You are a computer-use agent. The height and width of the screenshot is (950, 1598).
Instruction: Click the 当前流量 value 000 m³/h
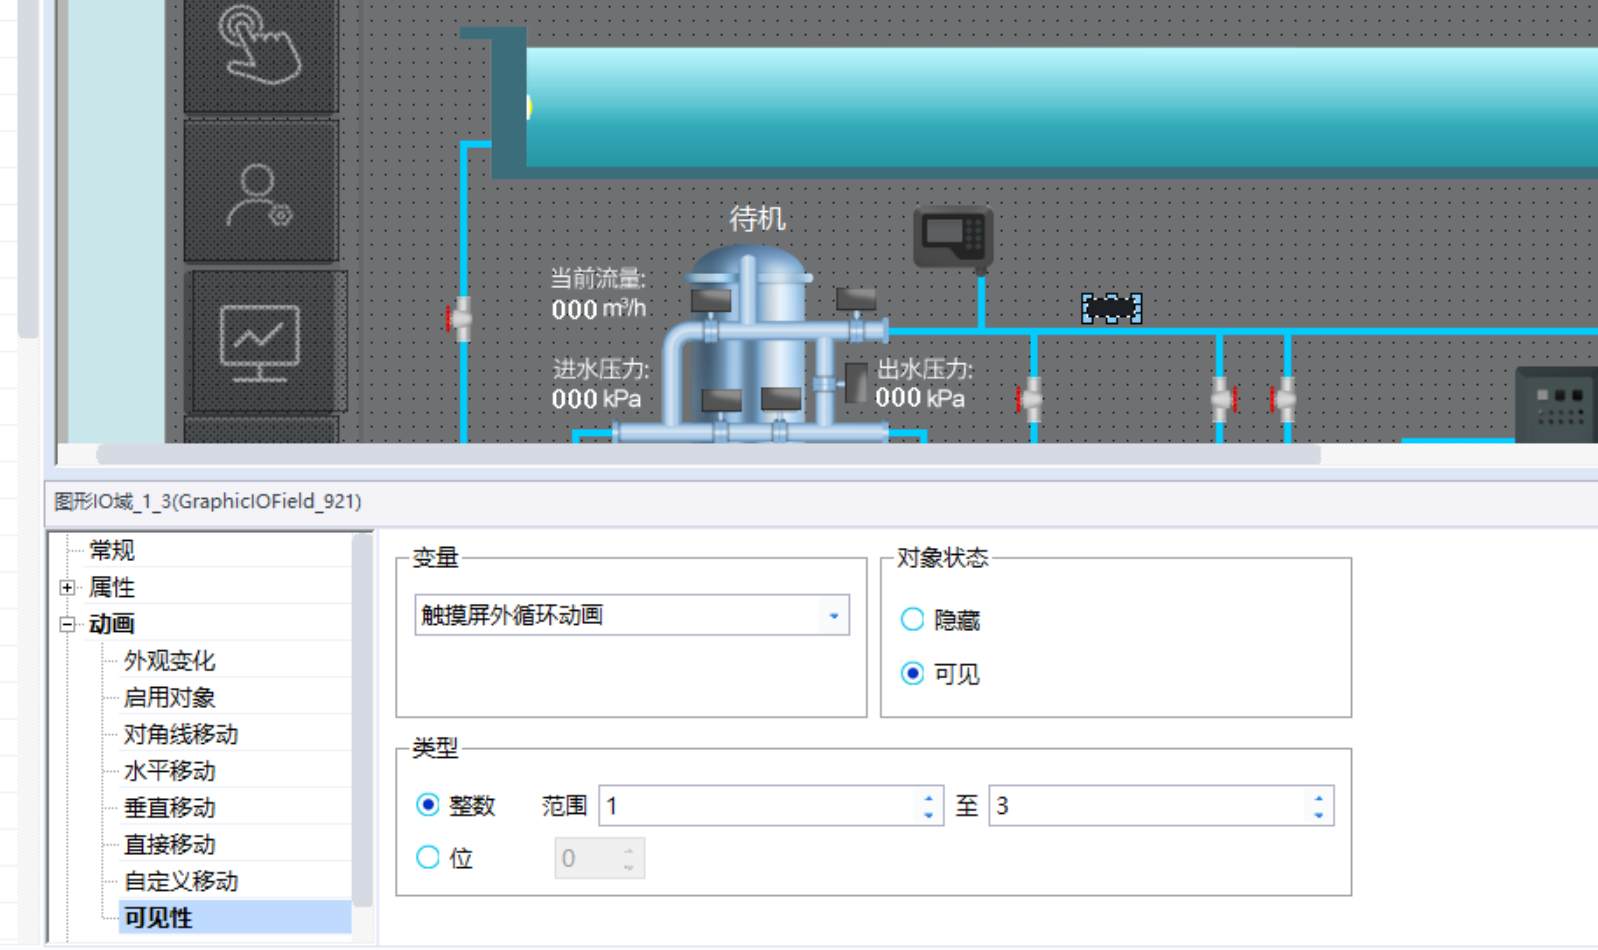pyautogui.click(x=598, y=309)
